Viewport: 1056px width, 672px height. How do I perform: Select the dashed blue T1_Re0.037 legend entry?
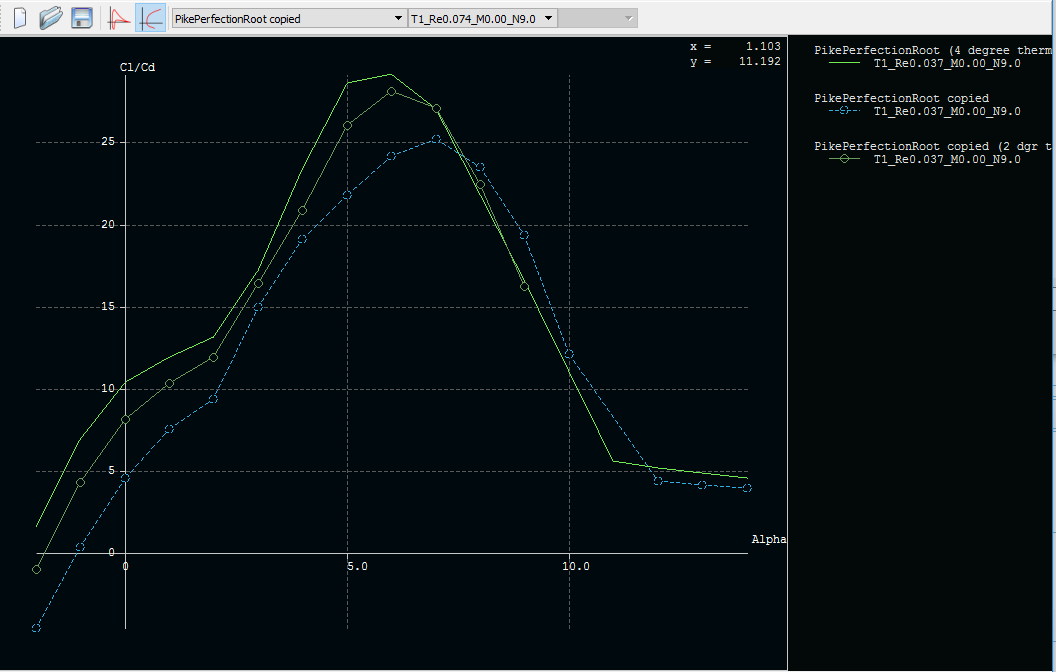[947, 111]
